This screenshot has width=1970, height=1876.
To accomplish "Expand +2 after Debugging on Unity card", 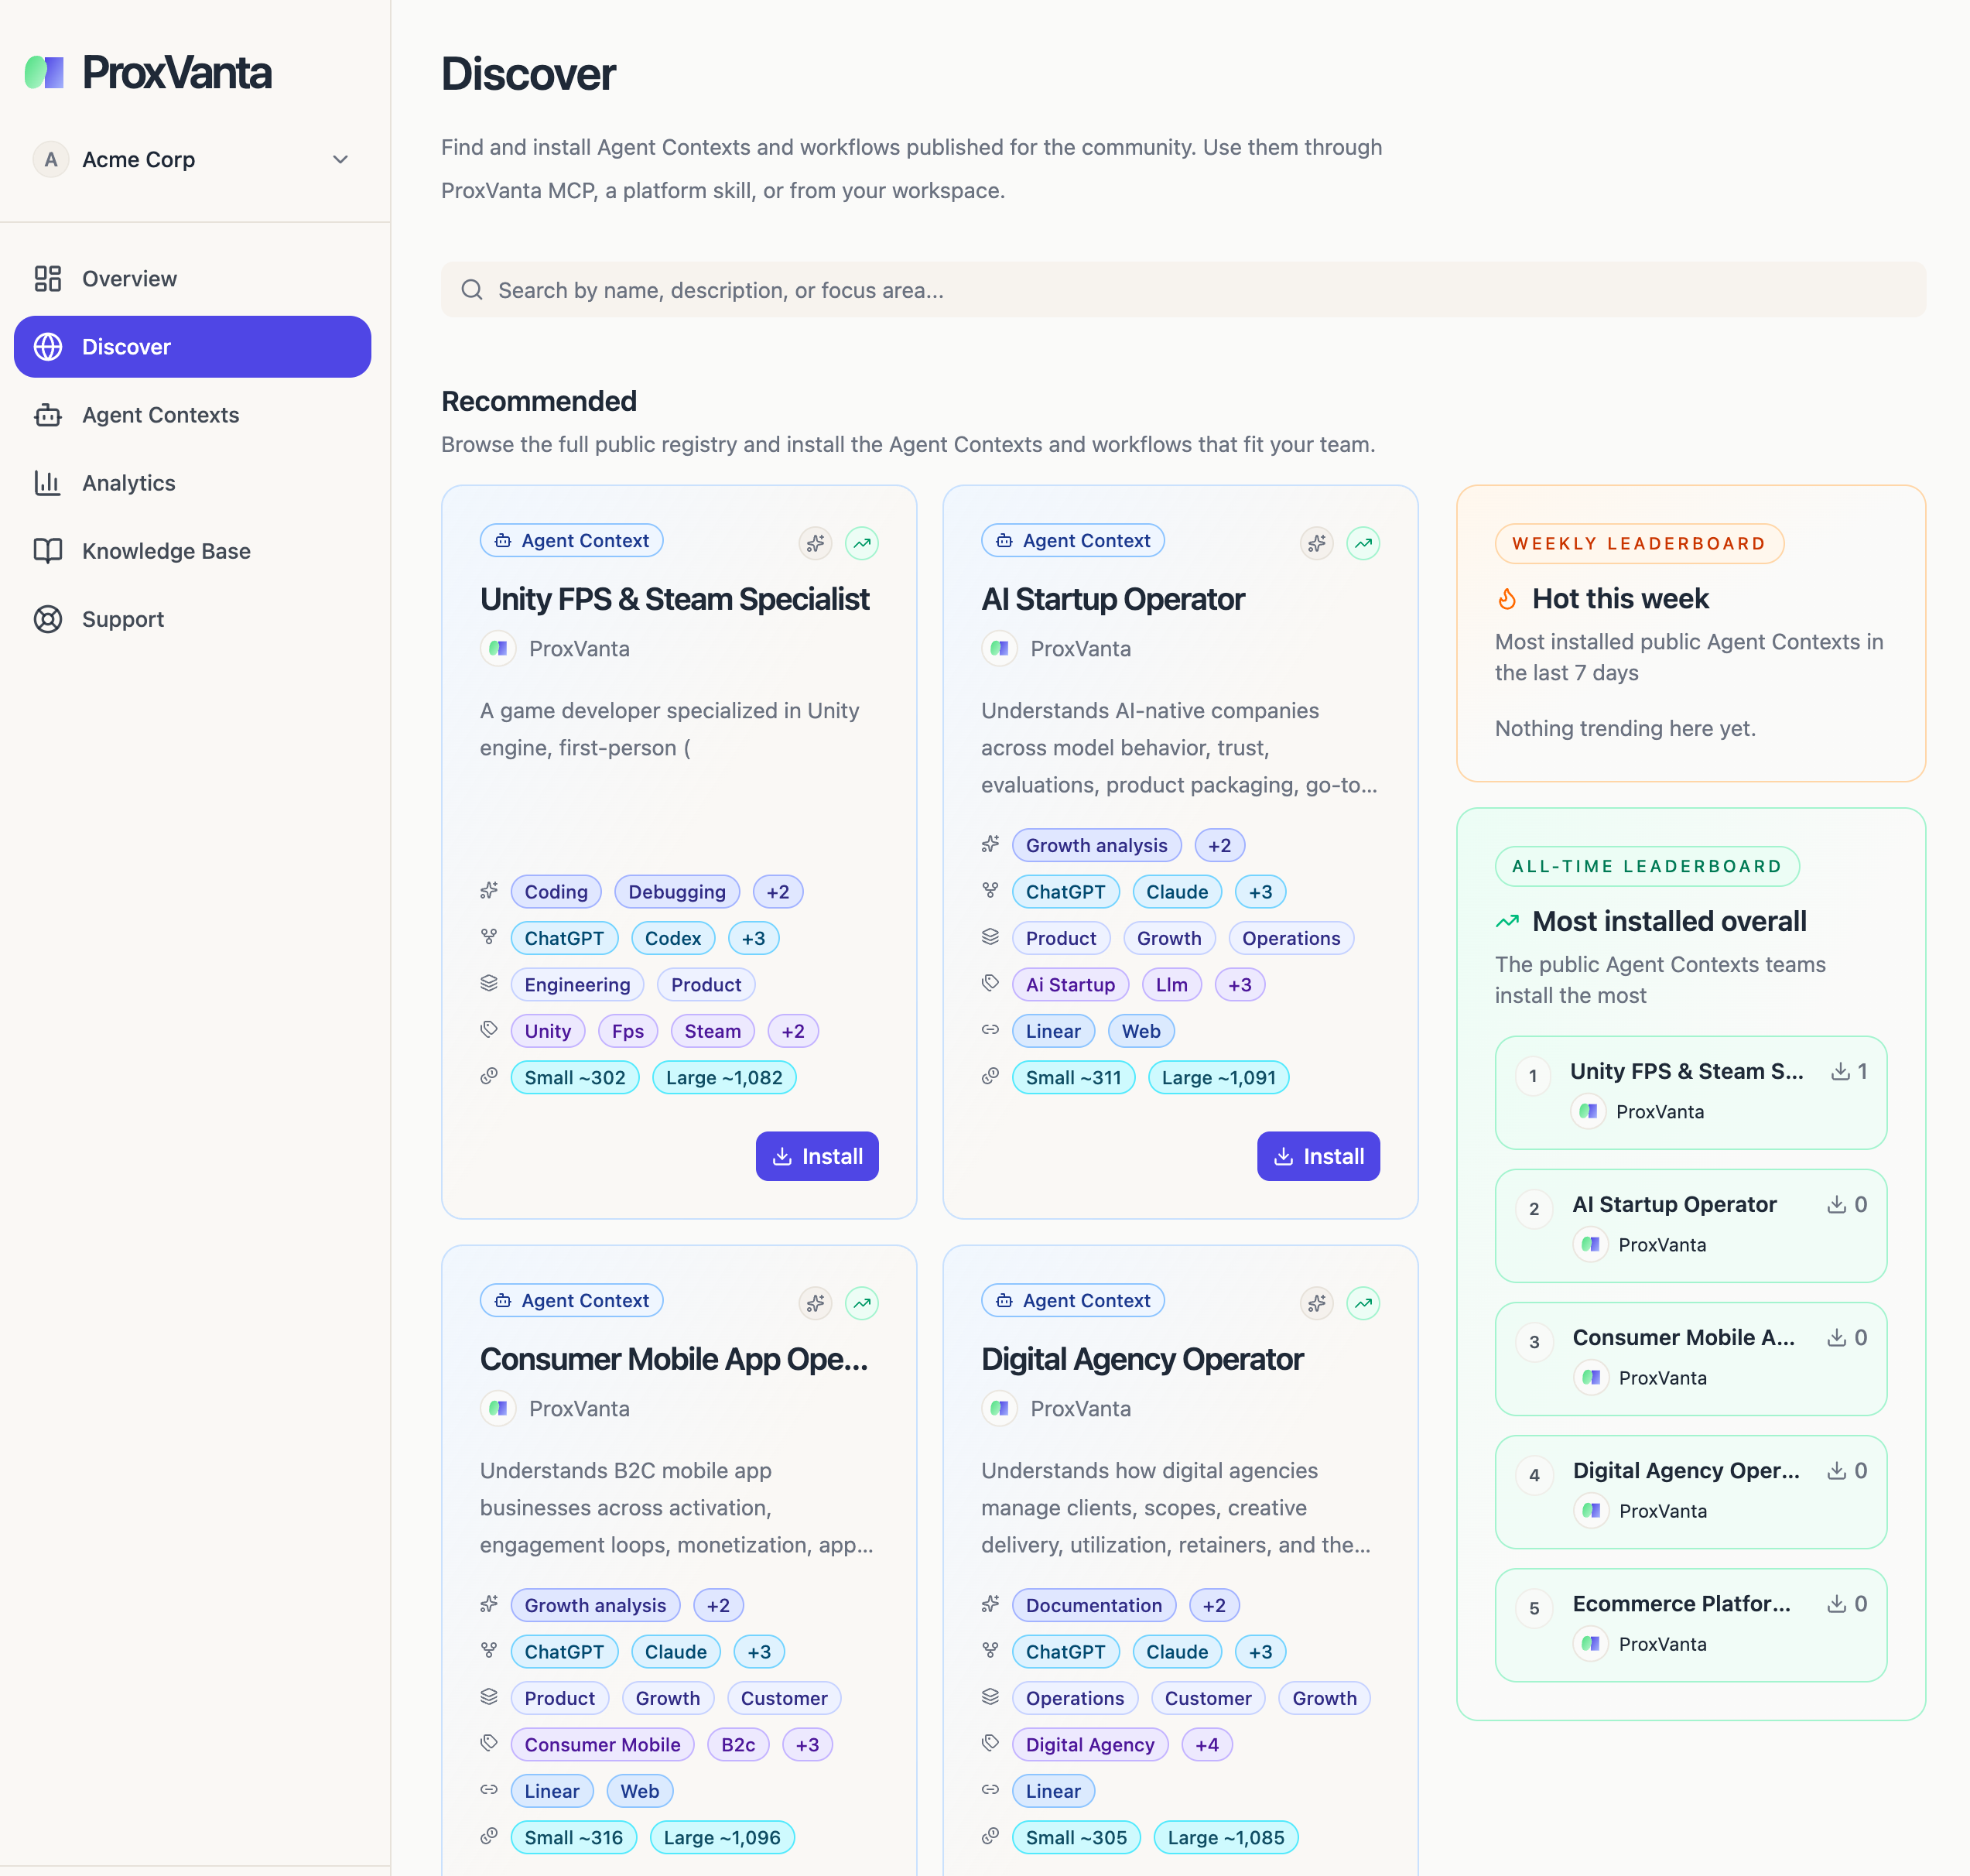I will click(778, 892).
